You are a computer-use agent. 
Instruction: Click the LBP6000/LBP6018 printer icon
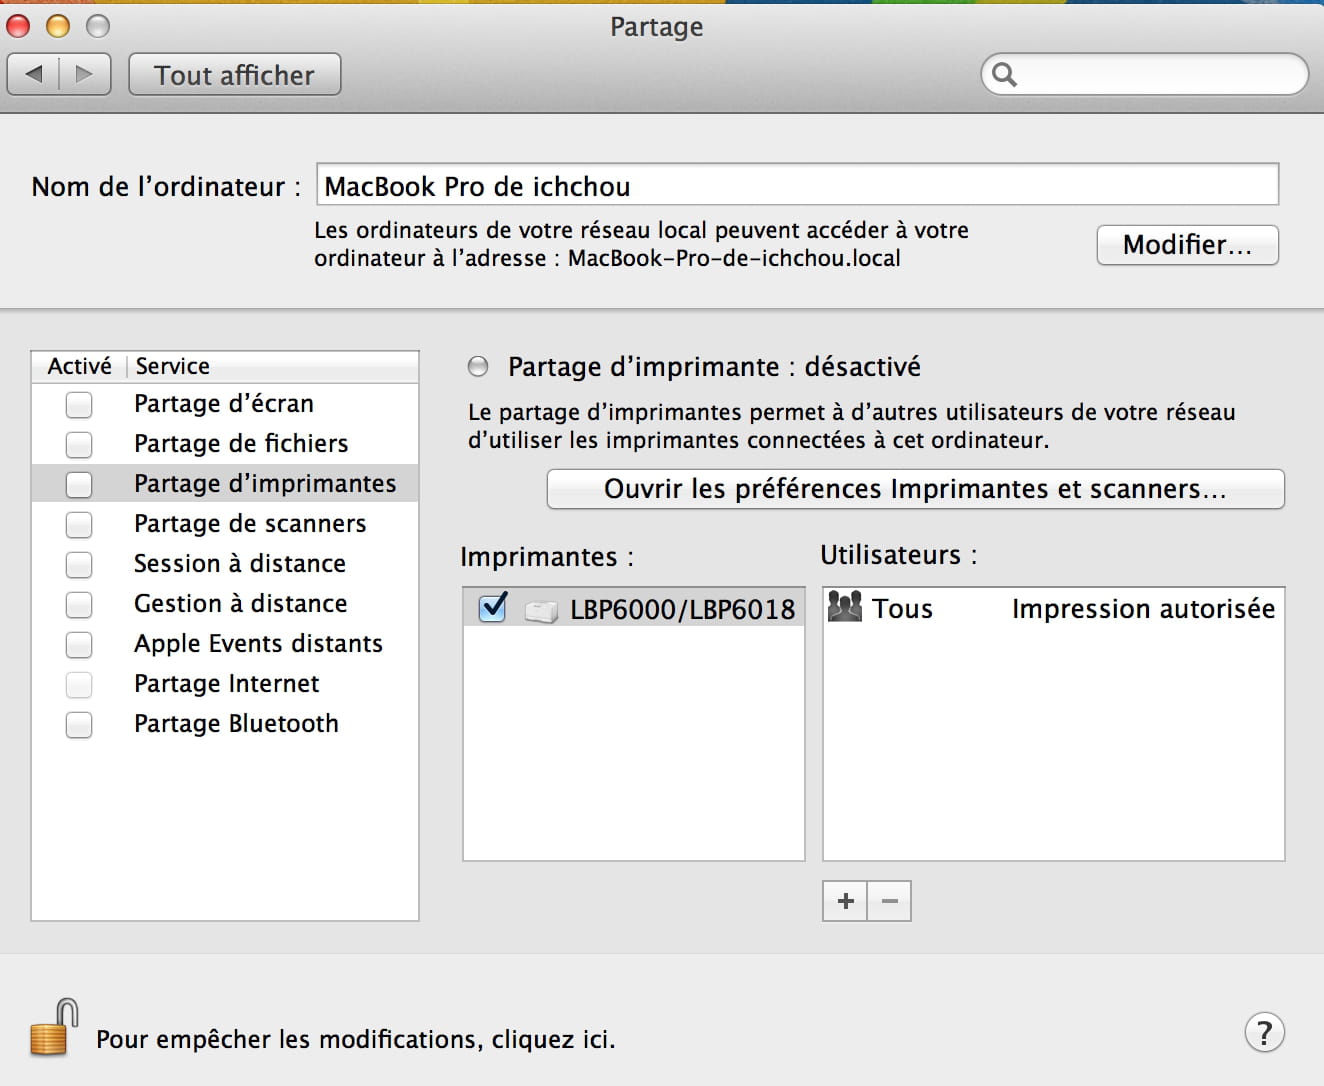click(x=541, y=611)
